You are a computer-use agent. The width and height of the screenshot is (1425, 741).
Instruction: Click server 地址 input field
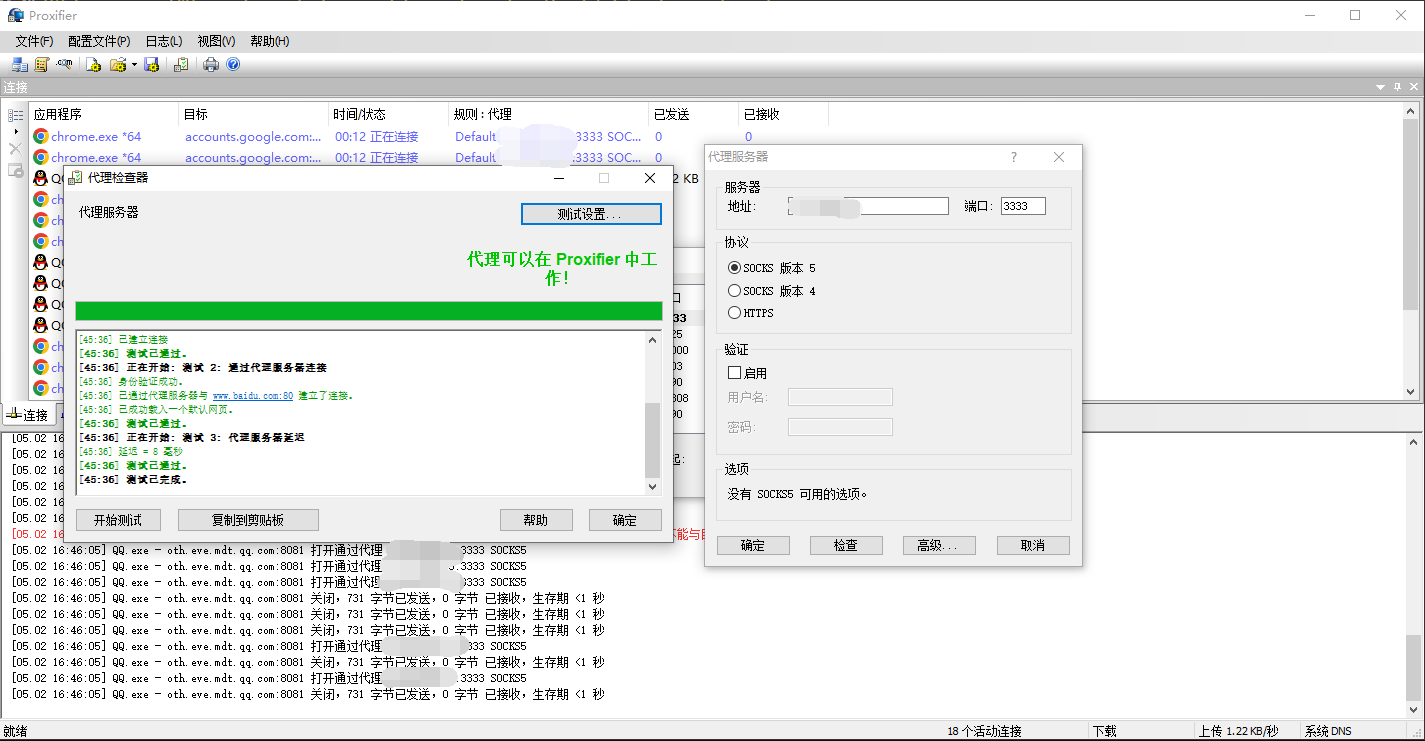[868, 206]
